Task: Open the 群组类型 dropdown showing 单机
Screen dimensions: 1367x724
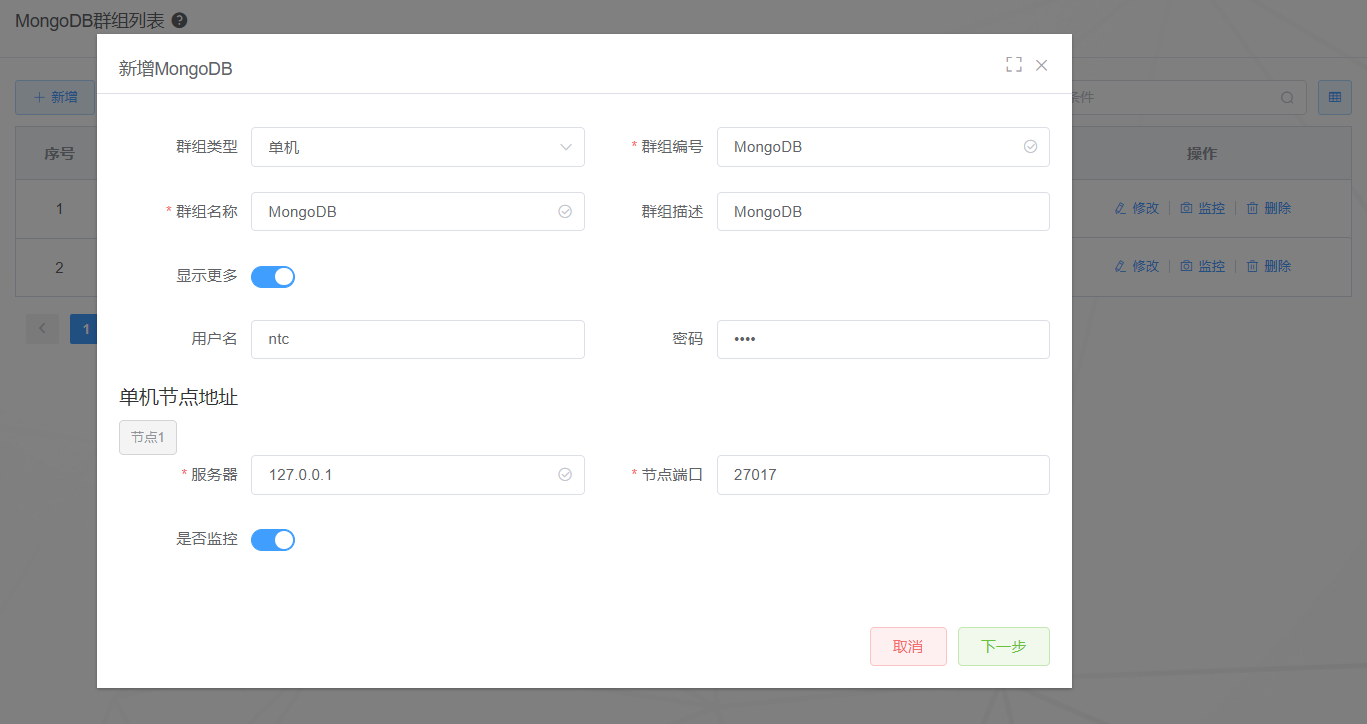Action: (x=418, y=147)
